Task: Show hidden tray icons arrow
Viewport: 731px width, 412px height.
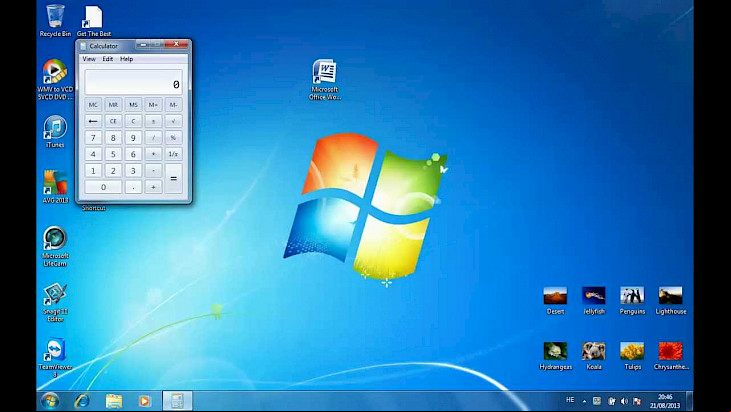Action: [x=584, y=401]
